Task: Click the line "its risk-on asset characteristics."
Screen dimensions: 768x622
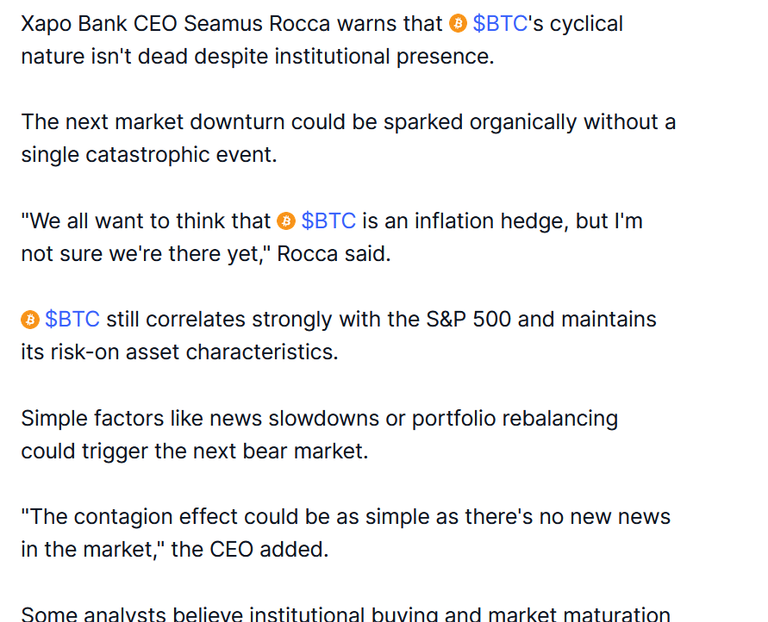Action: pyautogui.click(x=180, y=352)
